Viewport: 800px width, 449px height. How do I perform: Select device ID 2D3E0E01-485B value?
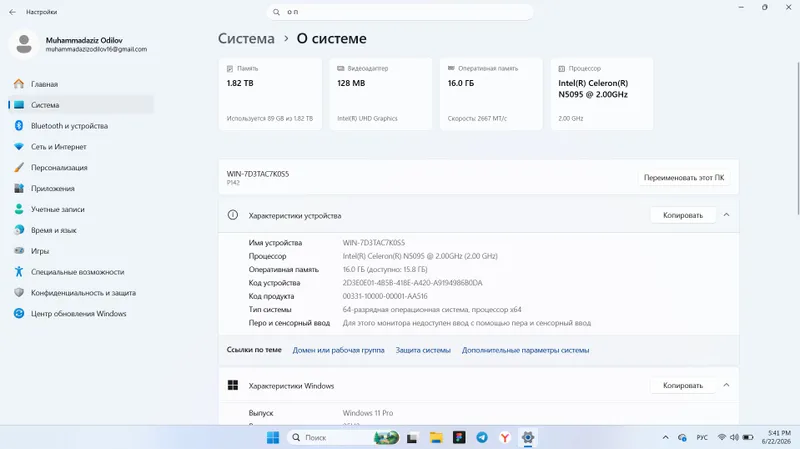(412, 283)
